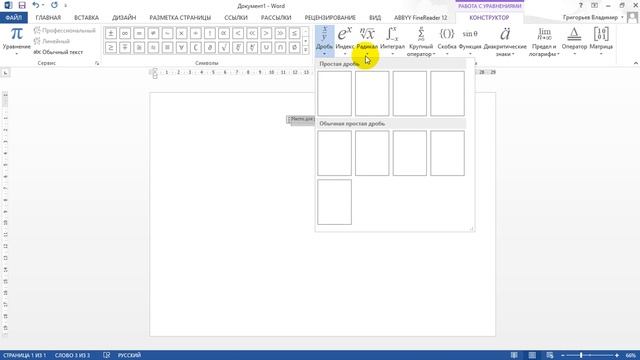Open the Крупный оператор gallery
The width and height of the screenshot is (640, 360).
pos(421,42)
